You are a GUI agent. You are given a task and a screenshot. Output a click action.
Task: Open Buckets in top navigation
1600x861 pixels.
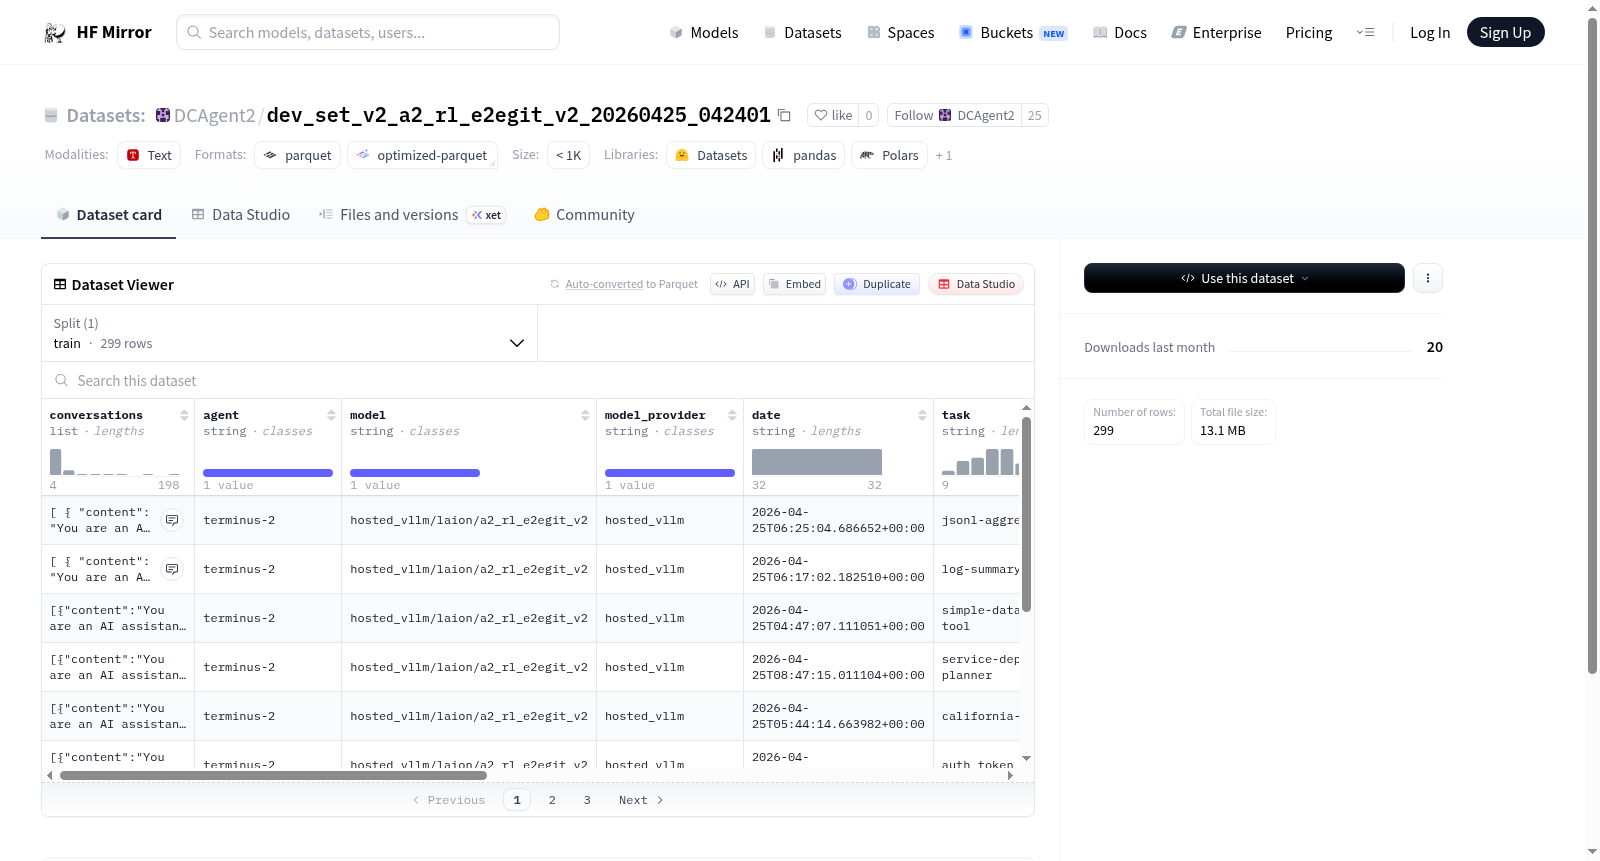tap(1013, 33)
